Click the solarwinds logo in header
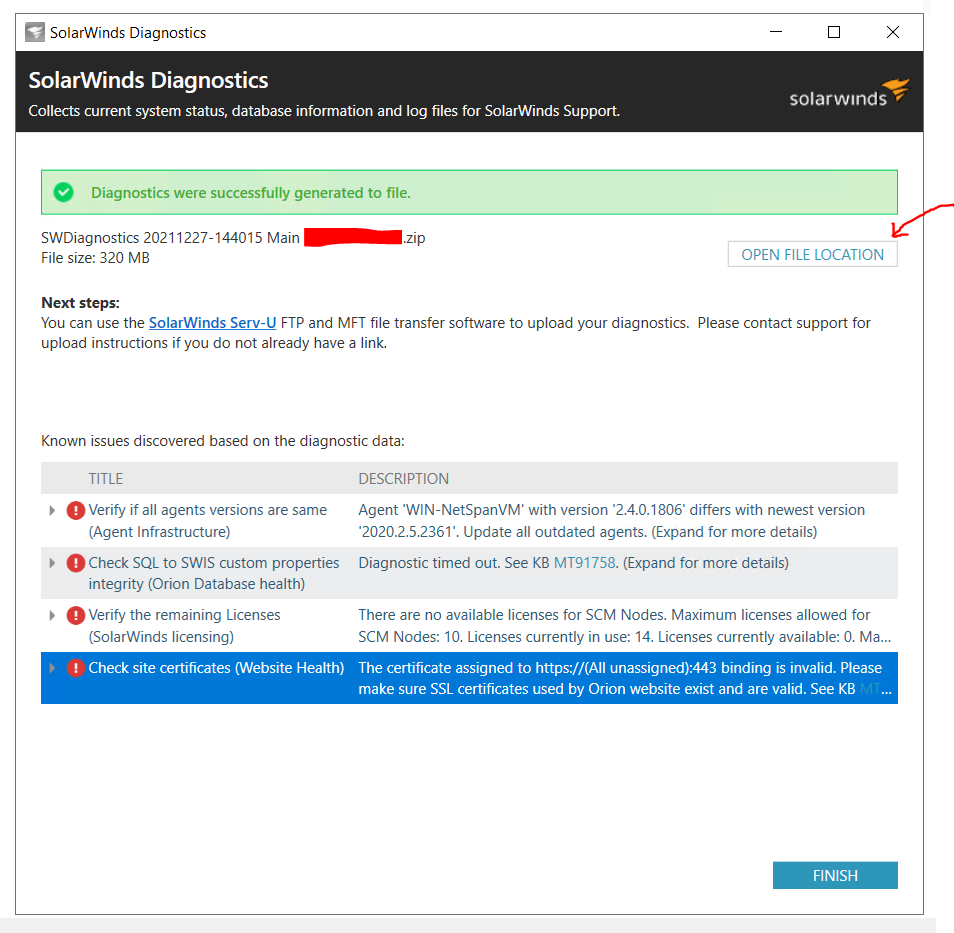The image size is (954, 933). (x=849, y=94)
